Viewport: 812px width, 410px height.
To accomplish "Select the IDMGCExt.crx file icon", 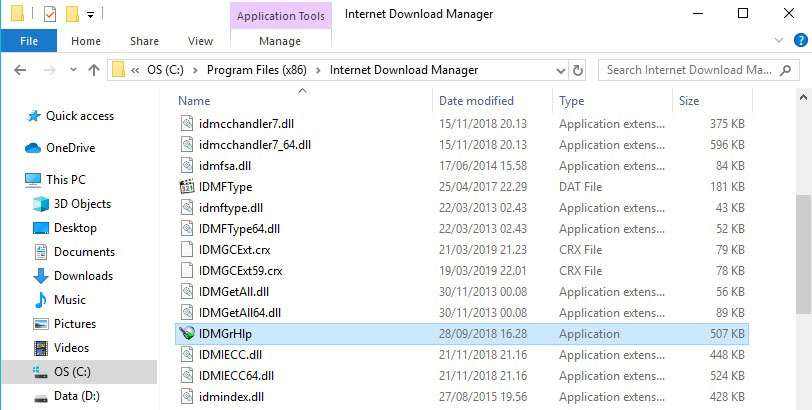I will tap(186, 250).
